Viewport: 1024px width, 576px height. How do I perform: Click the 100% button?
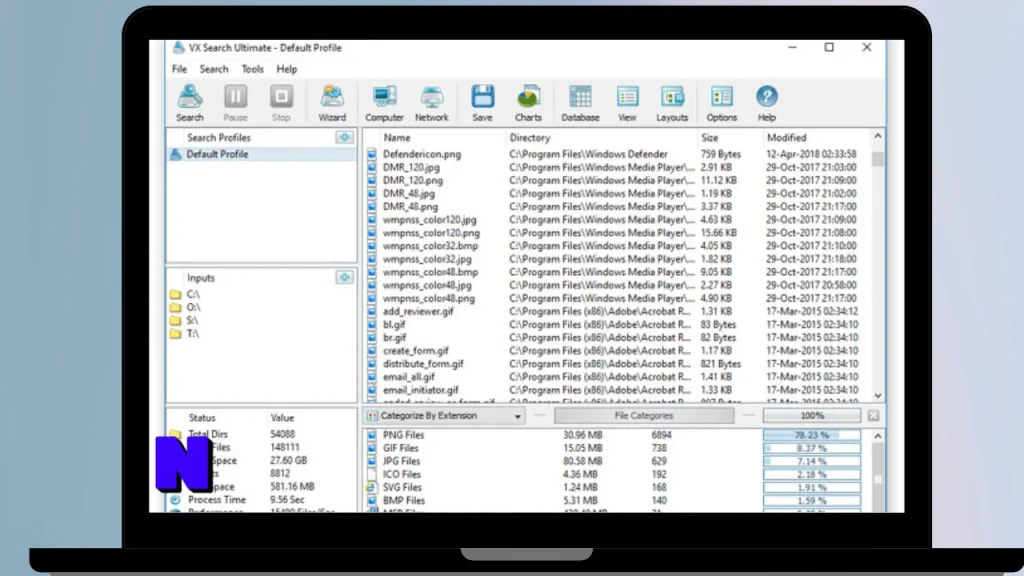pyautogui.click(x=812, y=415)
